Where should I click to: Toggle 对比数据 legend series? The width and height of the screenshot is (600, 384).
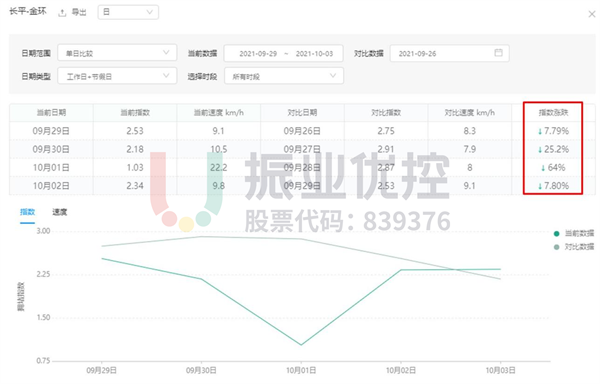point(574,247)
